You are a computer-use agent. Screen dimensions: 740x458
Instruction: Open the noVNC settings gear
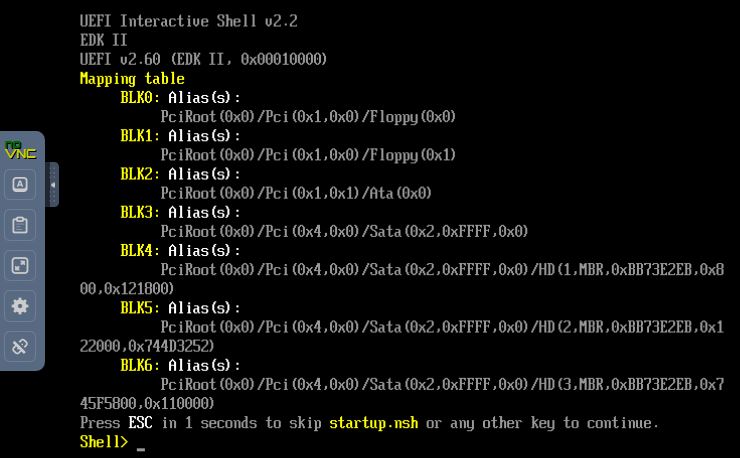(20, 306)
